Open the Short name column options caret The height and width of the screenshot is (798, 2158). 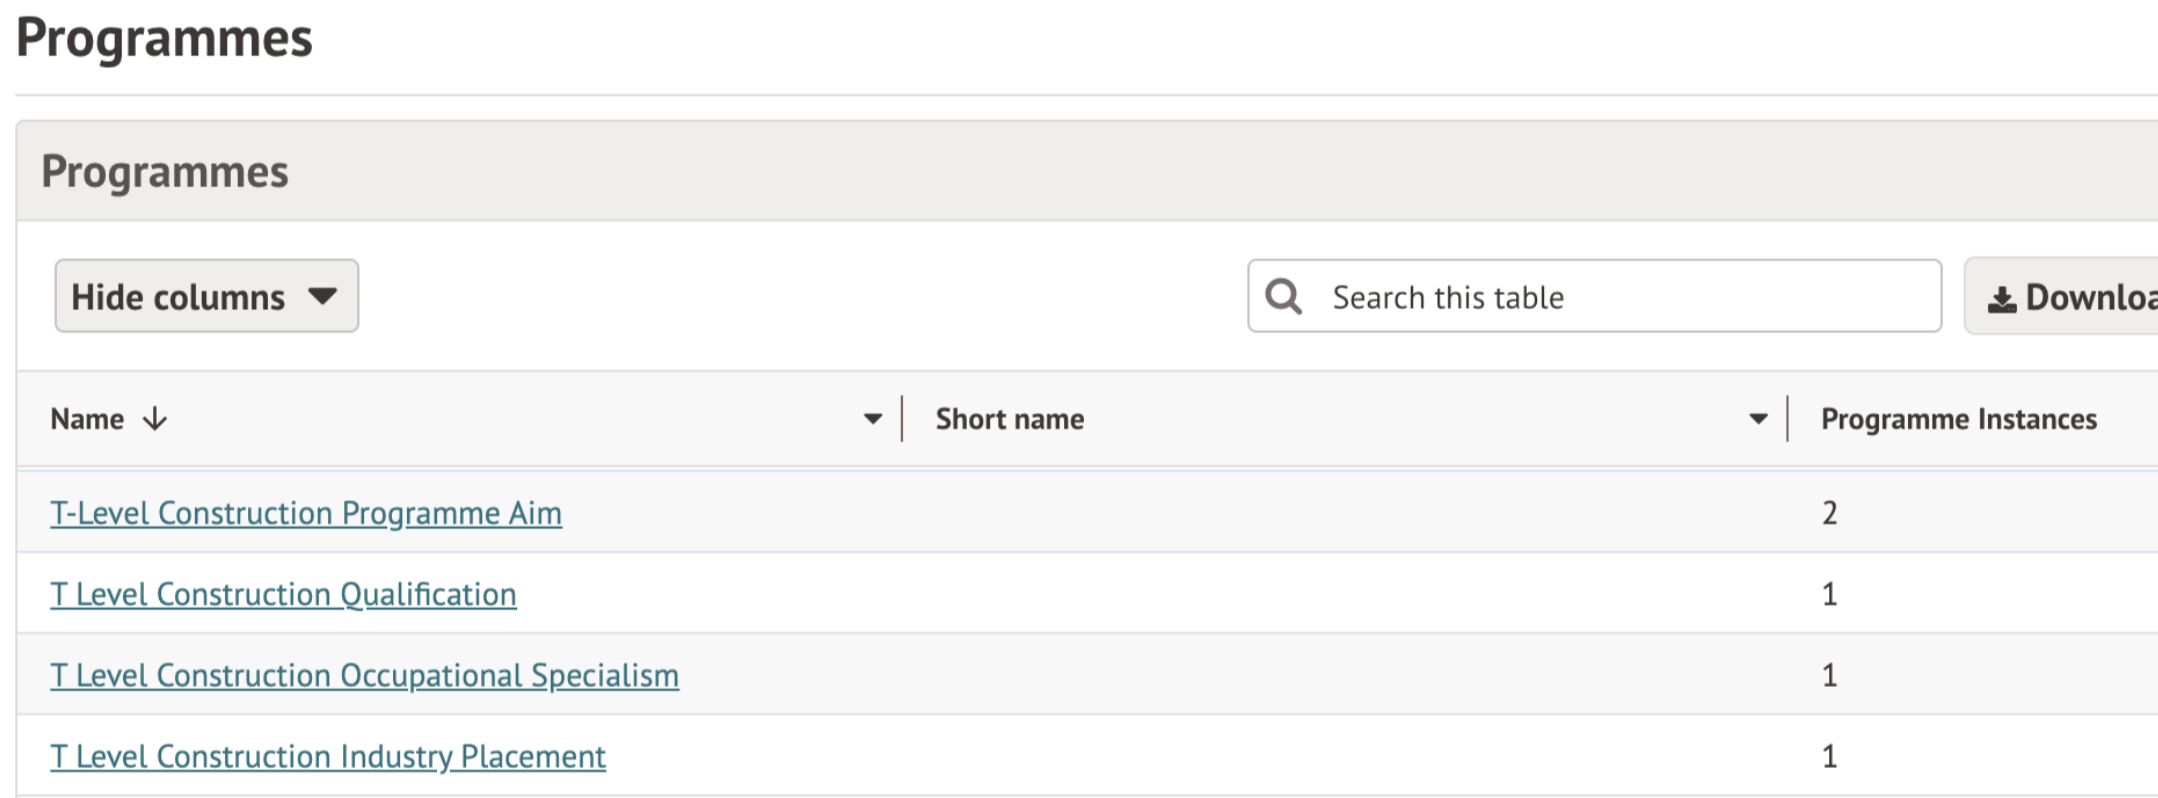[x=1758, y=419]
